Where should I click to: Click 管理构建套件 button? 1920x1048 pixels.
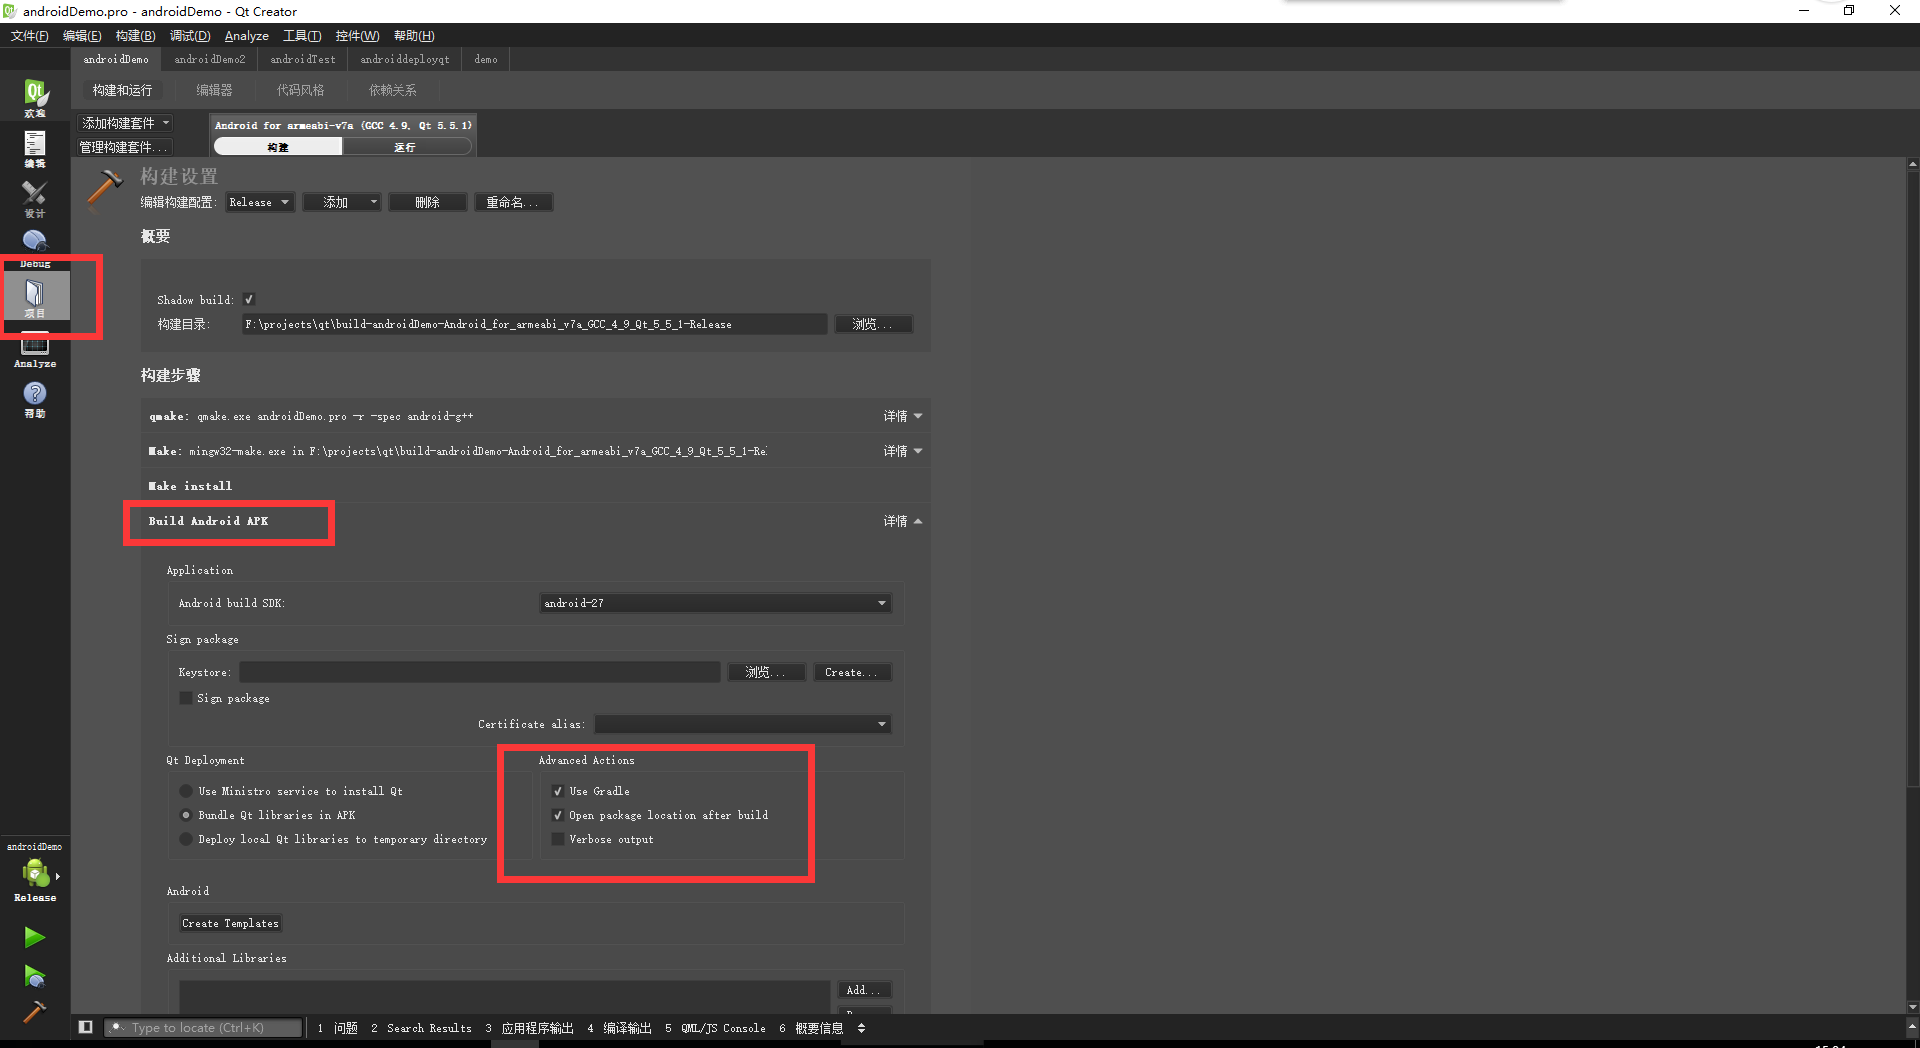coord(125,147)
